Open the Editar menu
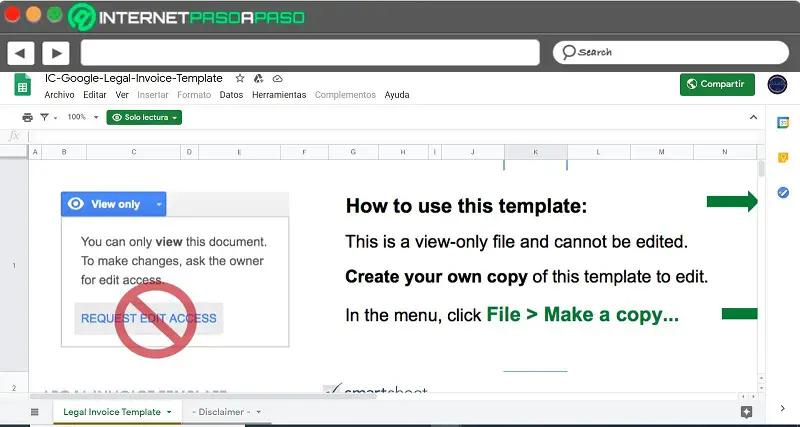800x427 pixels. tap(95, 95)
